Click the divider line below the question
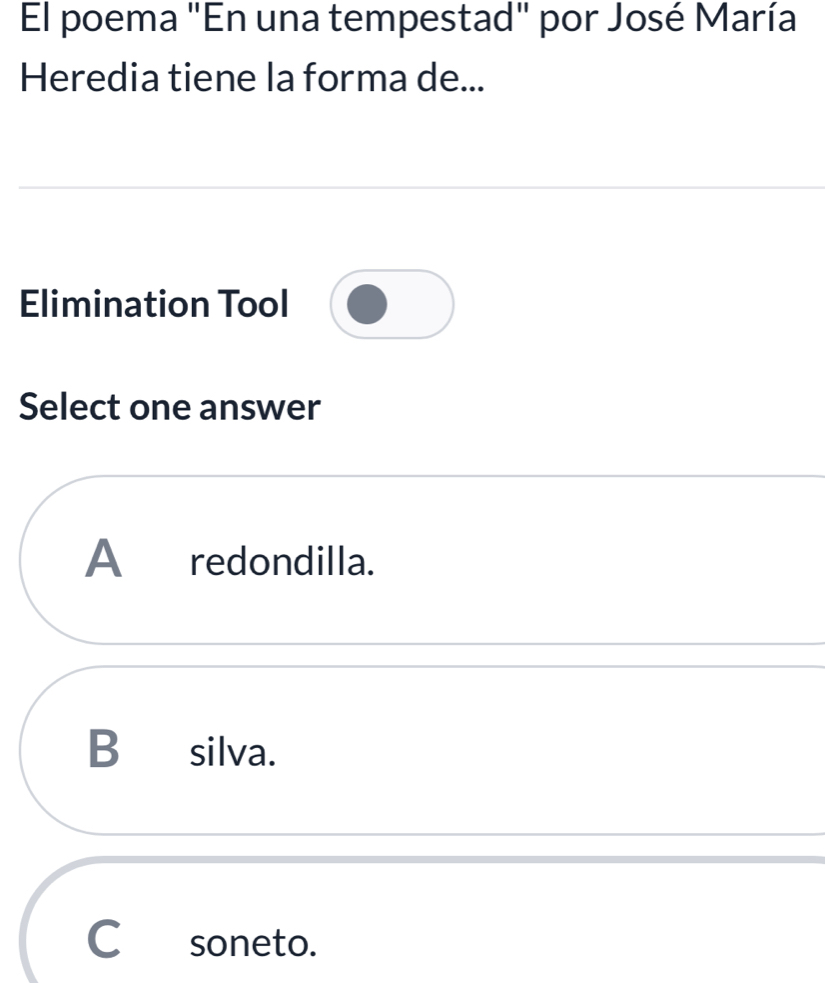Image resolution: width=825 pixels, height=983 pixels. 422,187
